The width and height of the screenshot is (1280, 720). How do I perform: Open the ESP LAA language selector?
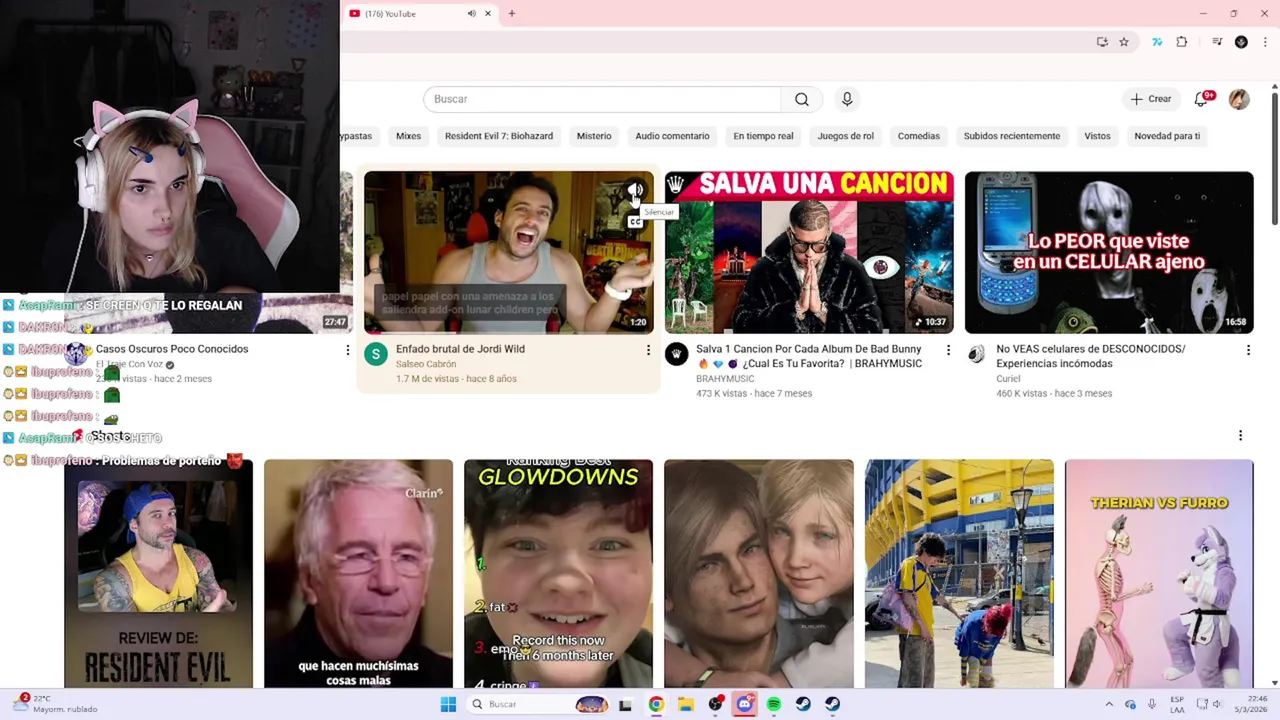coord(1177,704)
